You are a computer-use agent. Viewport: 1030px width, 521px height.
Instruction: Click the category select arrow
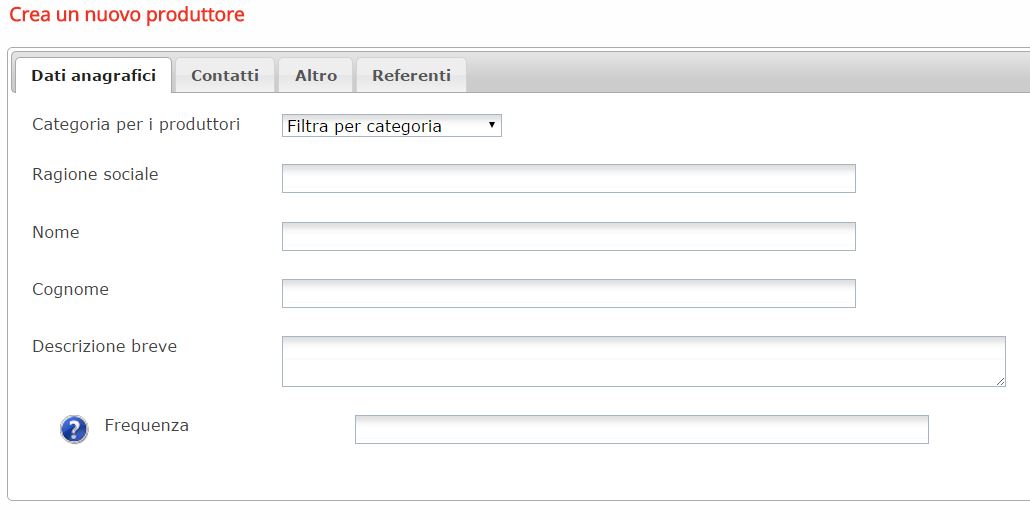(x=491, y=125)
